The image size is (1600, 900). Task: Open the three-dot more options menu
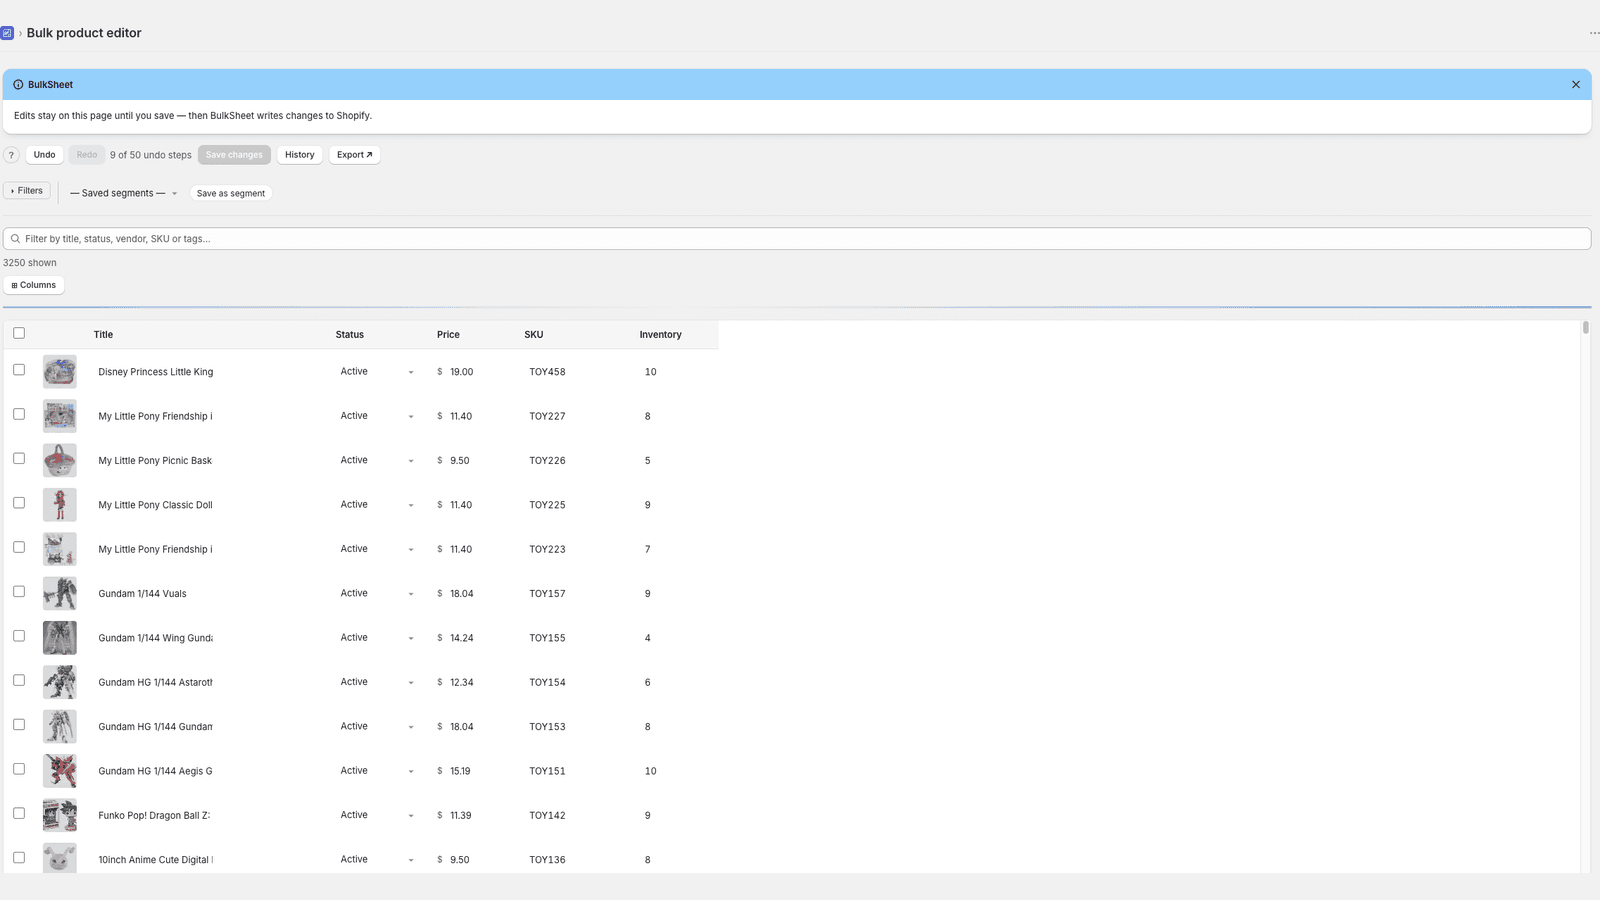(1594, 33)
